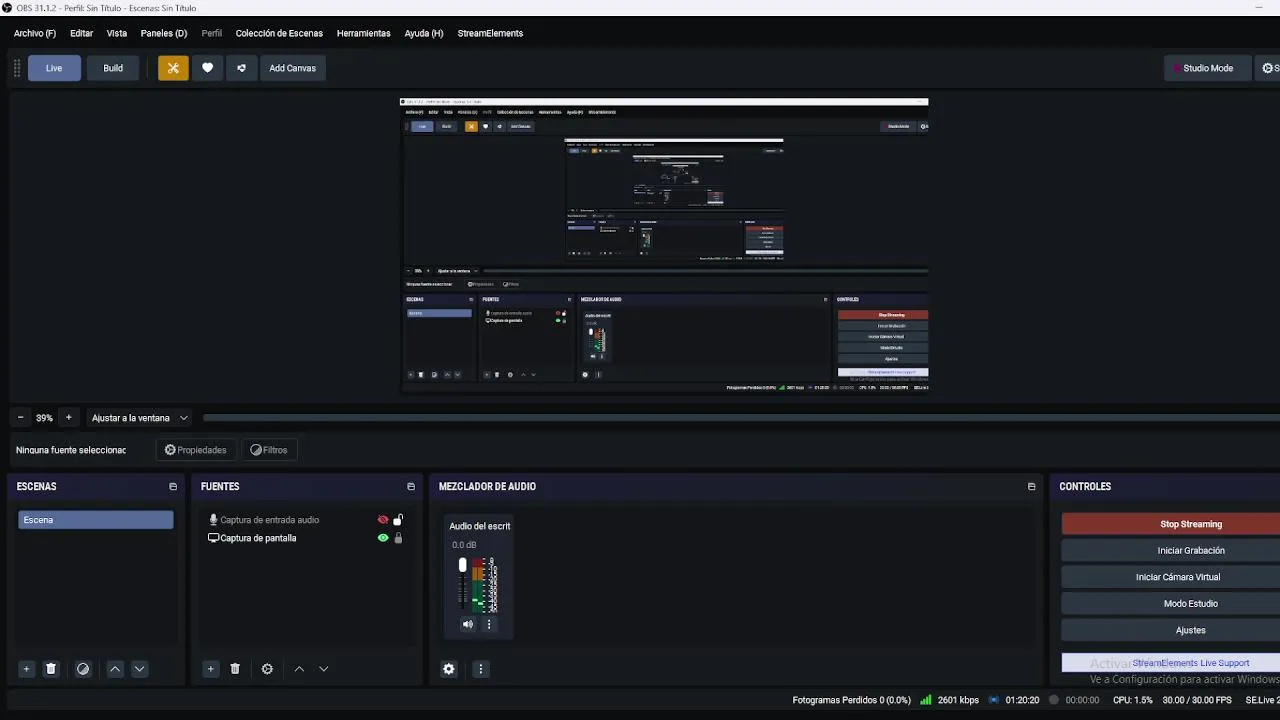Image resolution: width=1280 pixels, height=720 pixels.
Task: Mute the Audio del escritorio channel
Action: click(x=467, y=624)
